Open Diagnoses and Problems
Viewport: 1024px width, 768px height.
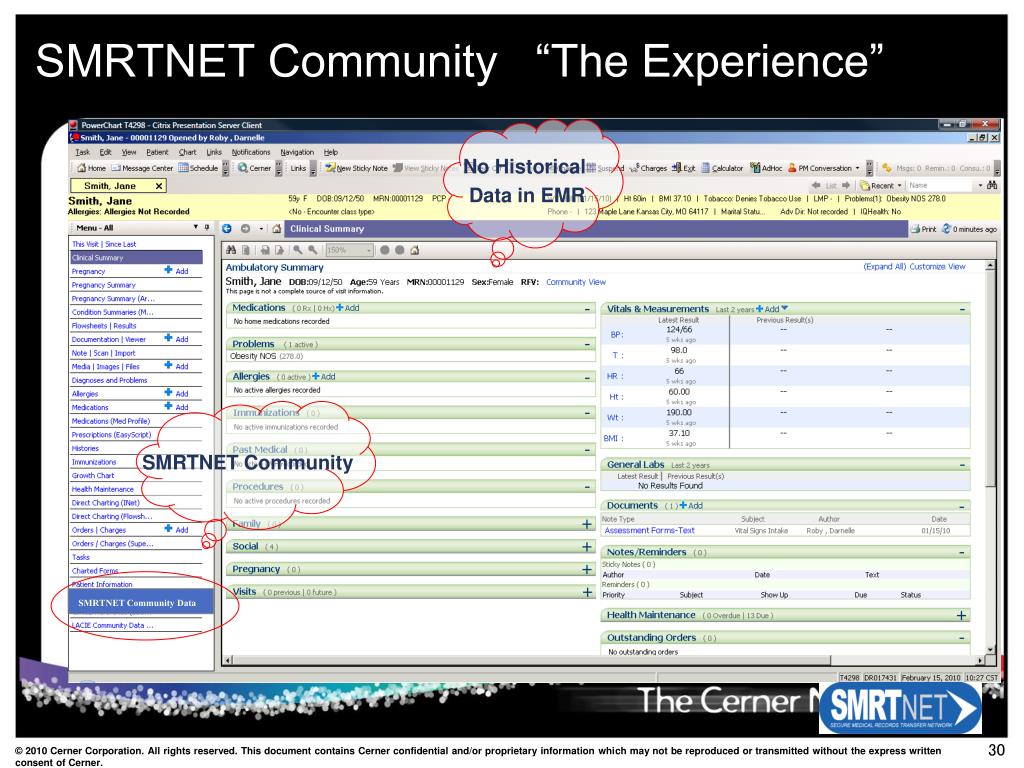(x=109, y=380)
